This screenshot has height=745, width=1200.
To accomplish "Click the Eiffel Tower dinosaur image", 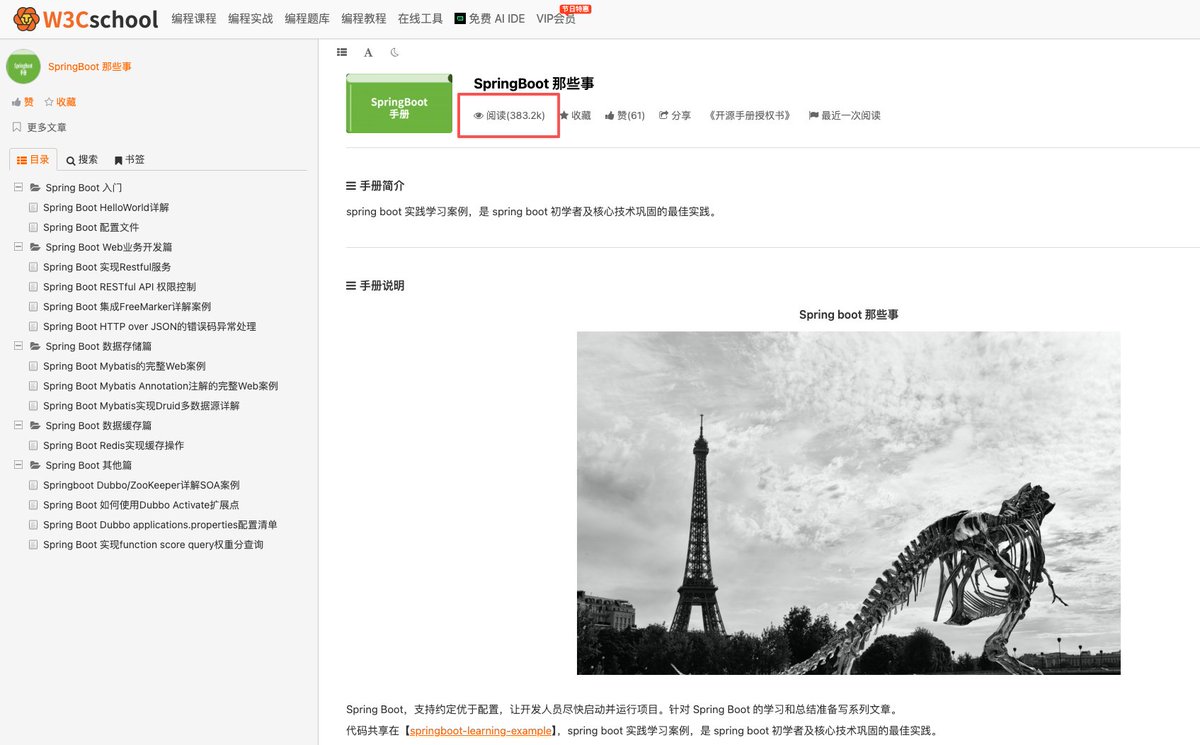I will point(848,503).
